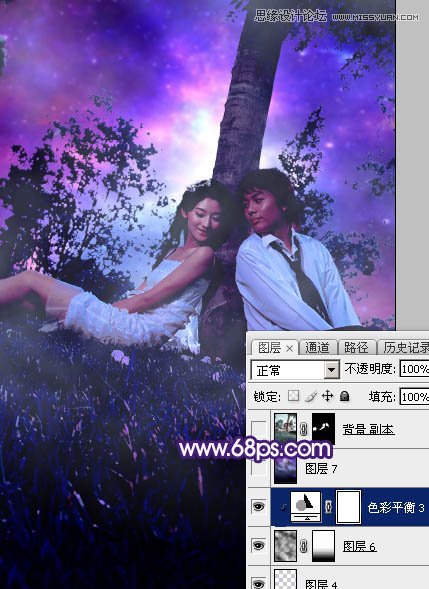Click the 图层 6 layer name
Screen dimensions: 429x589
(x=360, y=546)
